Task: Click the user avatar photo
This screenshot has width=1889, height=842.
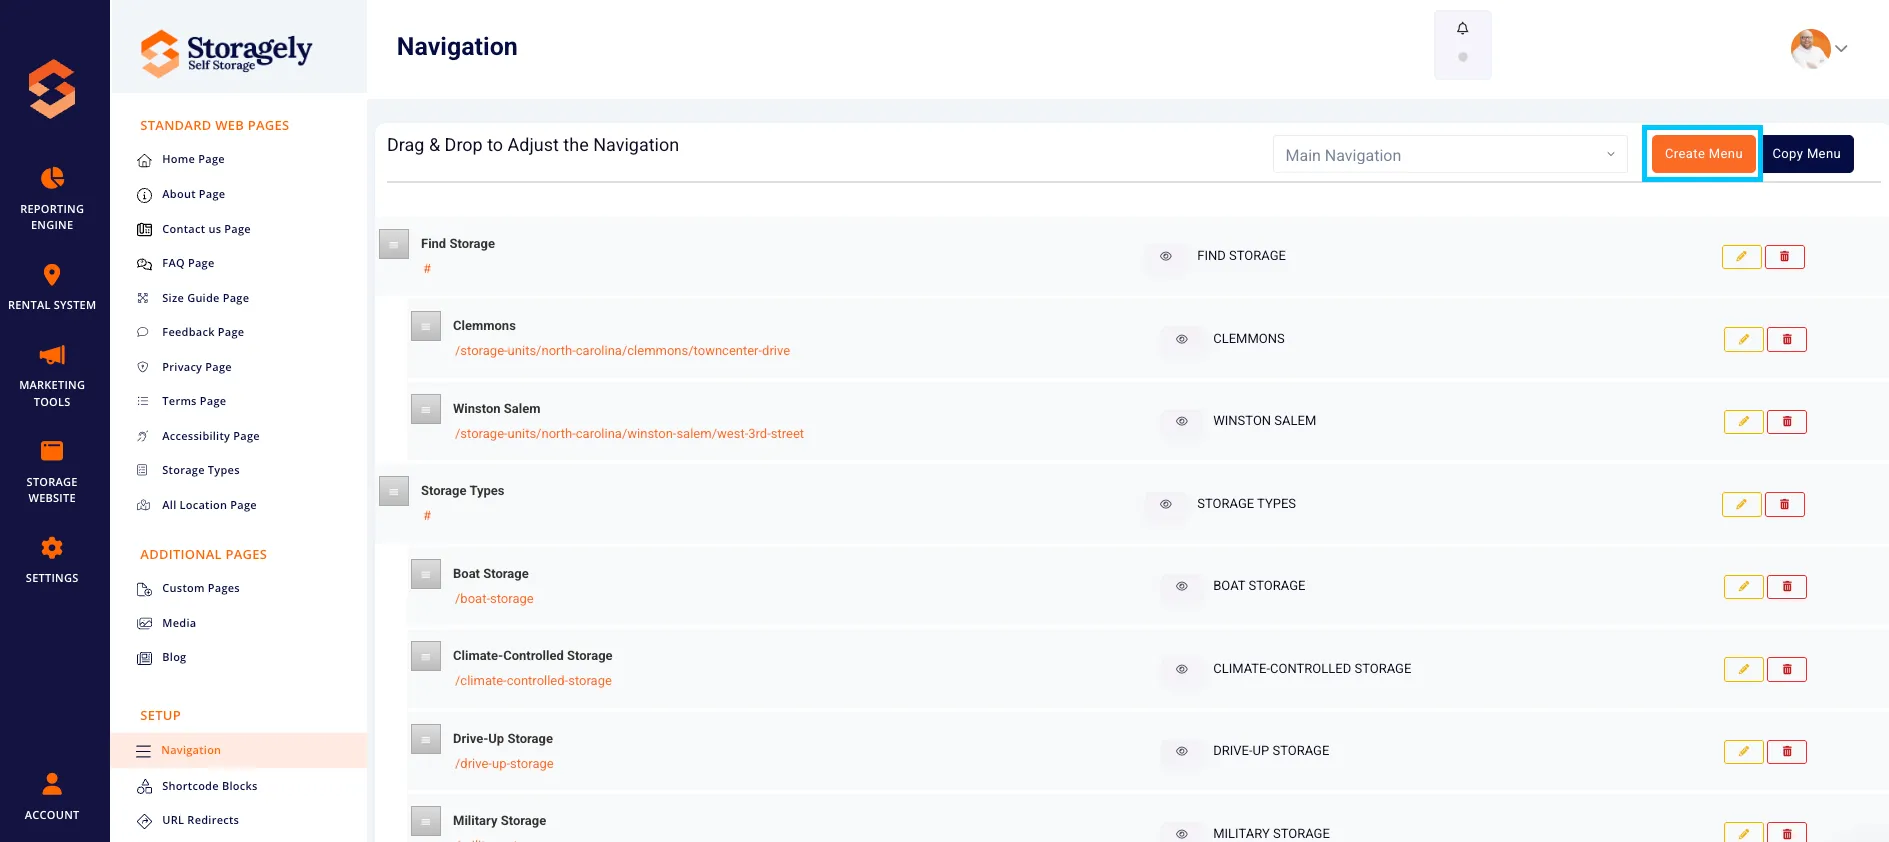Action: click(1810, 48)
